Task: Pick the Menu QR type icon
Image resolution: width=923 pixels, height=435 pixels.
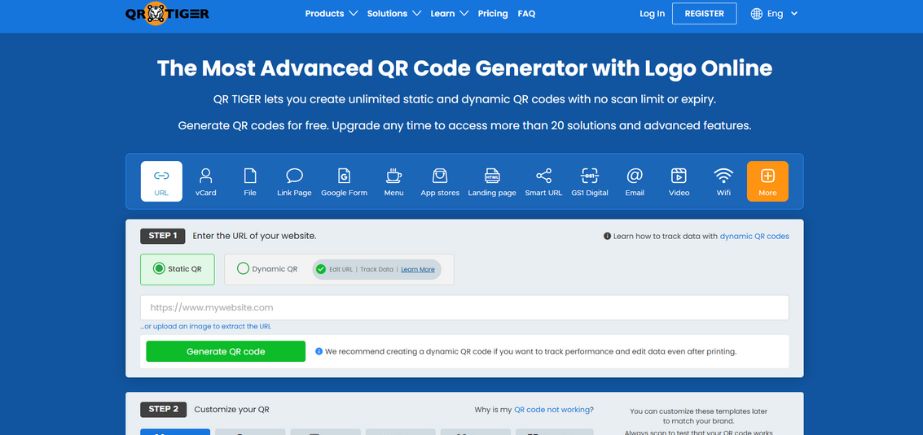Action: 394,181
